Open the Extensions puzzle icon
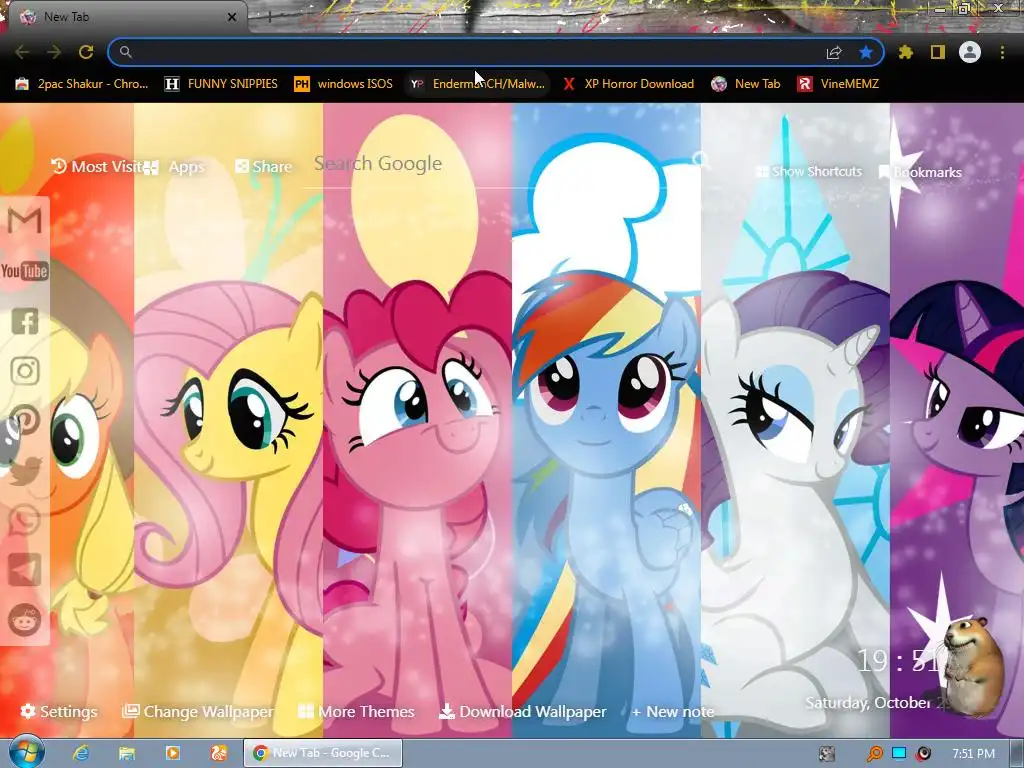 (x=906, y=52)
